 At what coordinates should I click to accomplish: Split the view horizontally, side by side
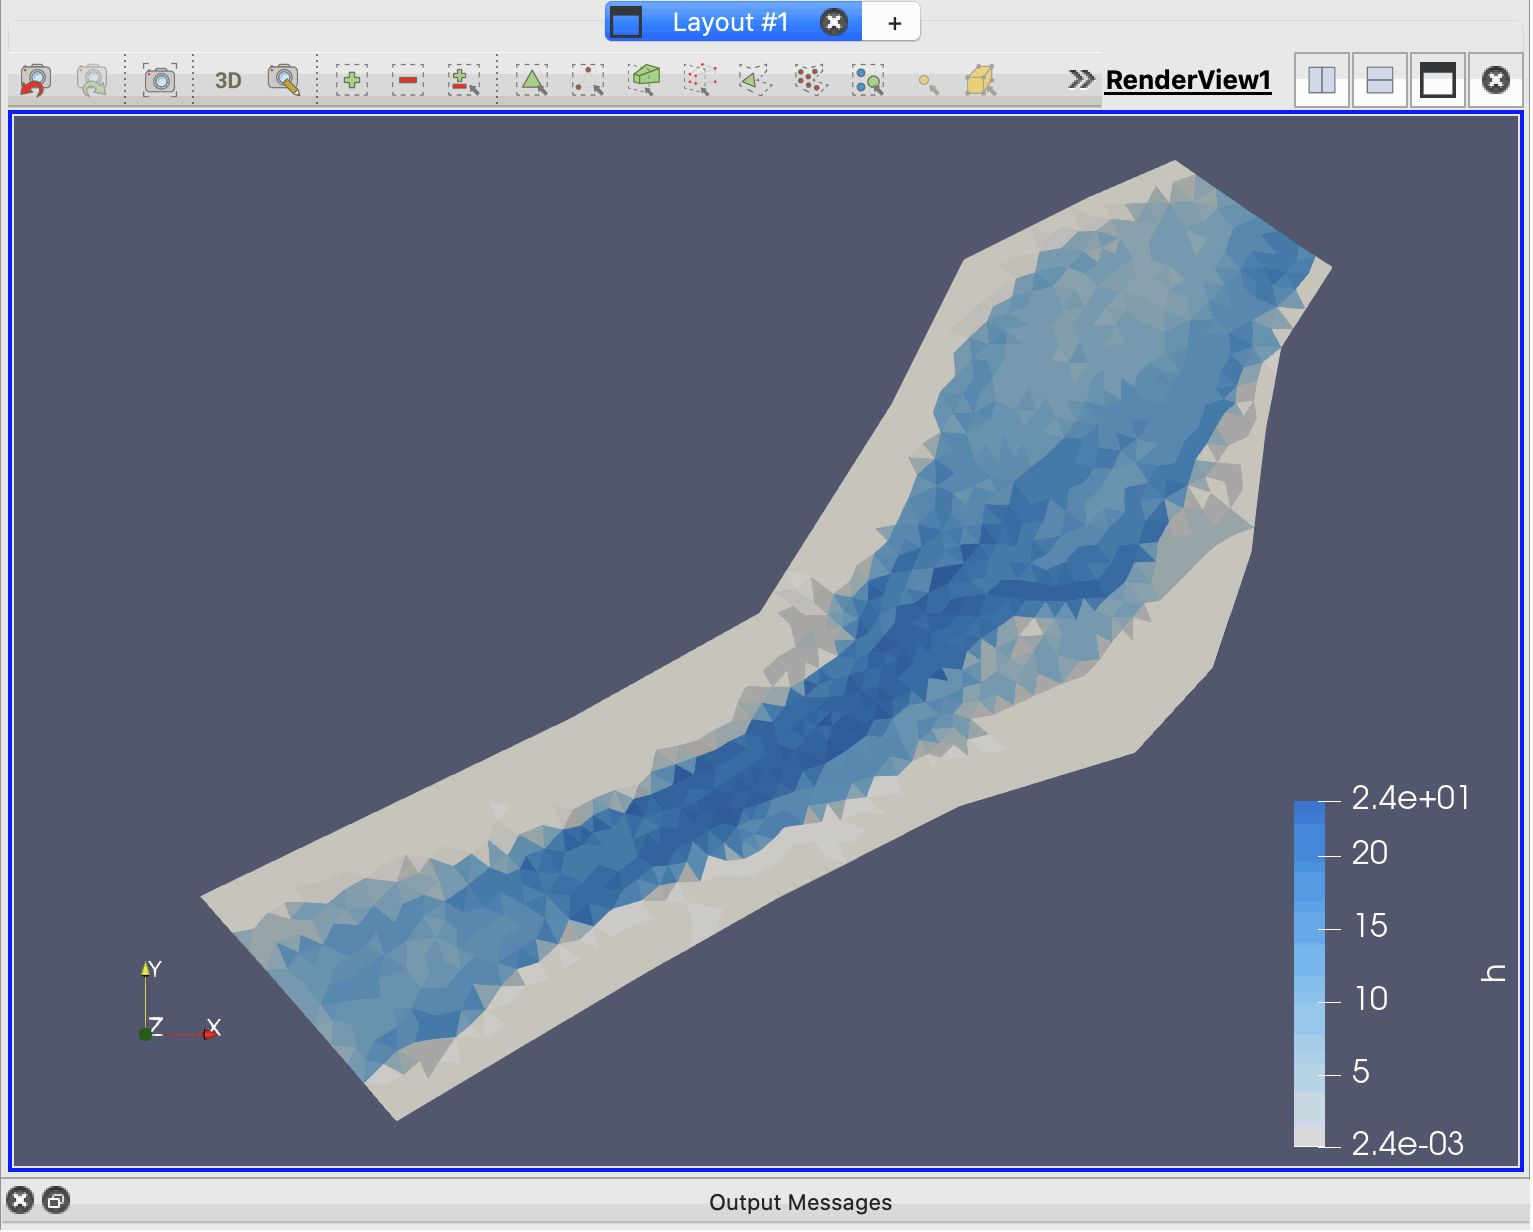point(1322,80)
